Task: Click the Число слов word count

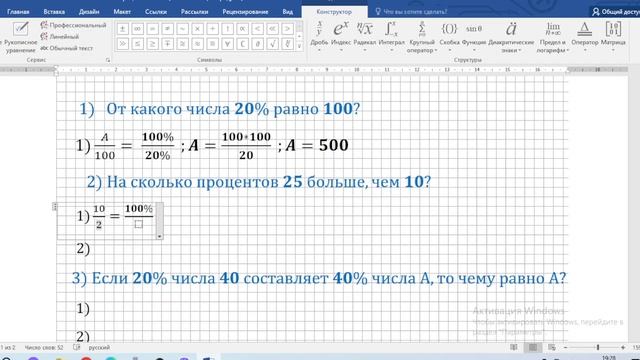Action: click(x=44, y=348)
